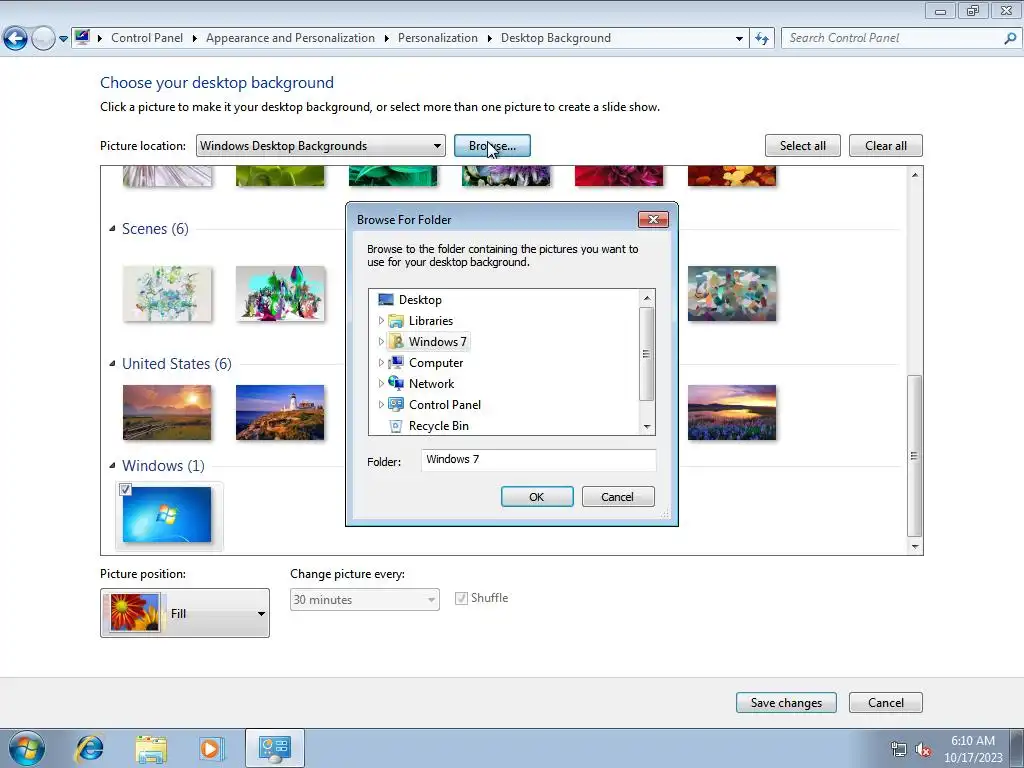1024x768 pixels.
Task: Open the recent pages dropdown arrow
Action: 63,39
